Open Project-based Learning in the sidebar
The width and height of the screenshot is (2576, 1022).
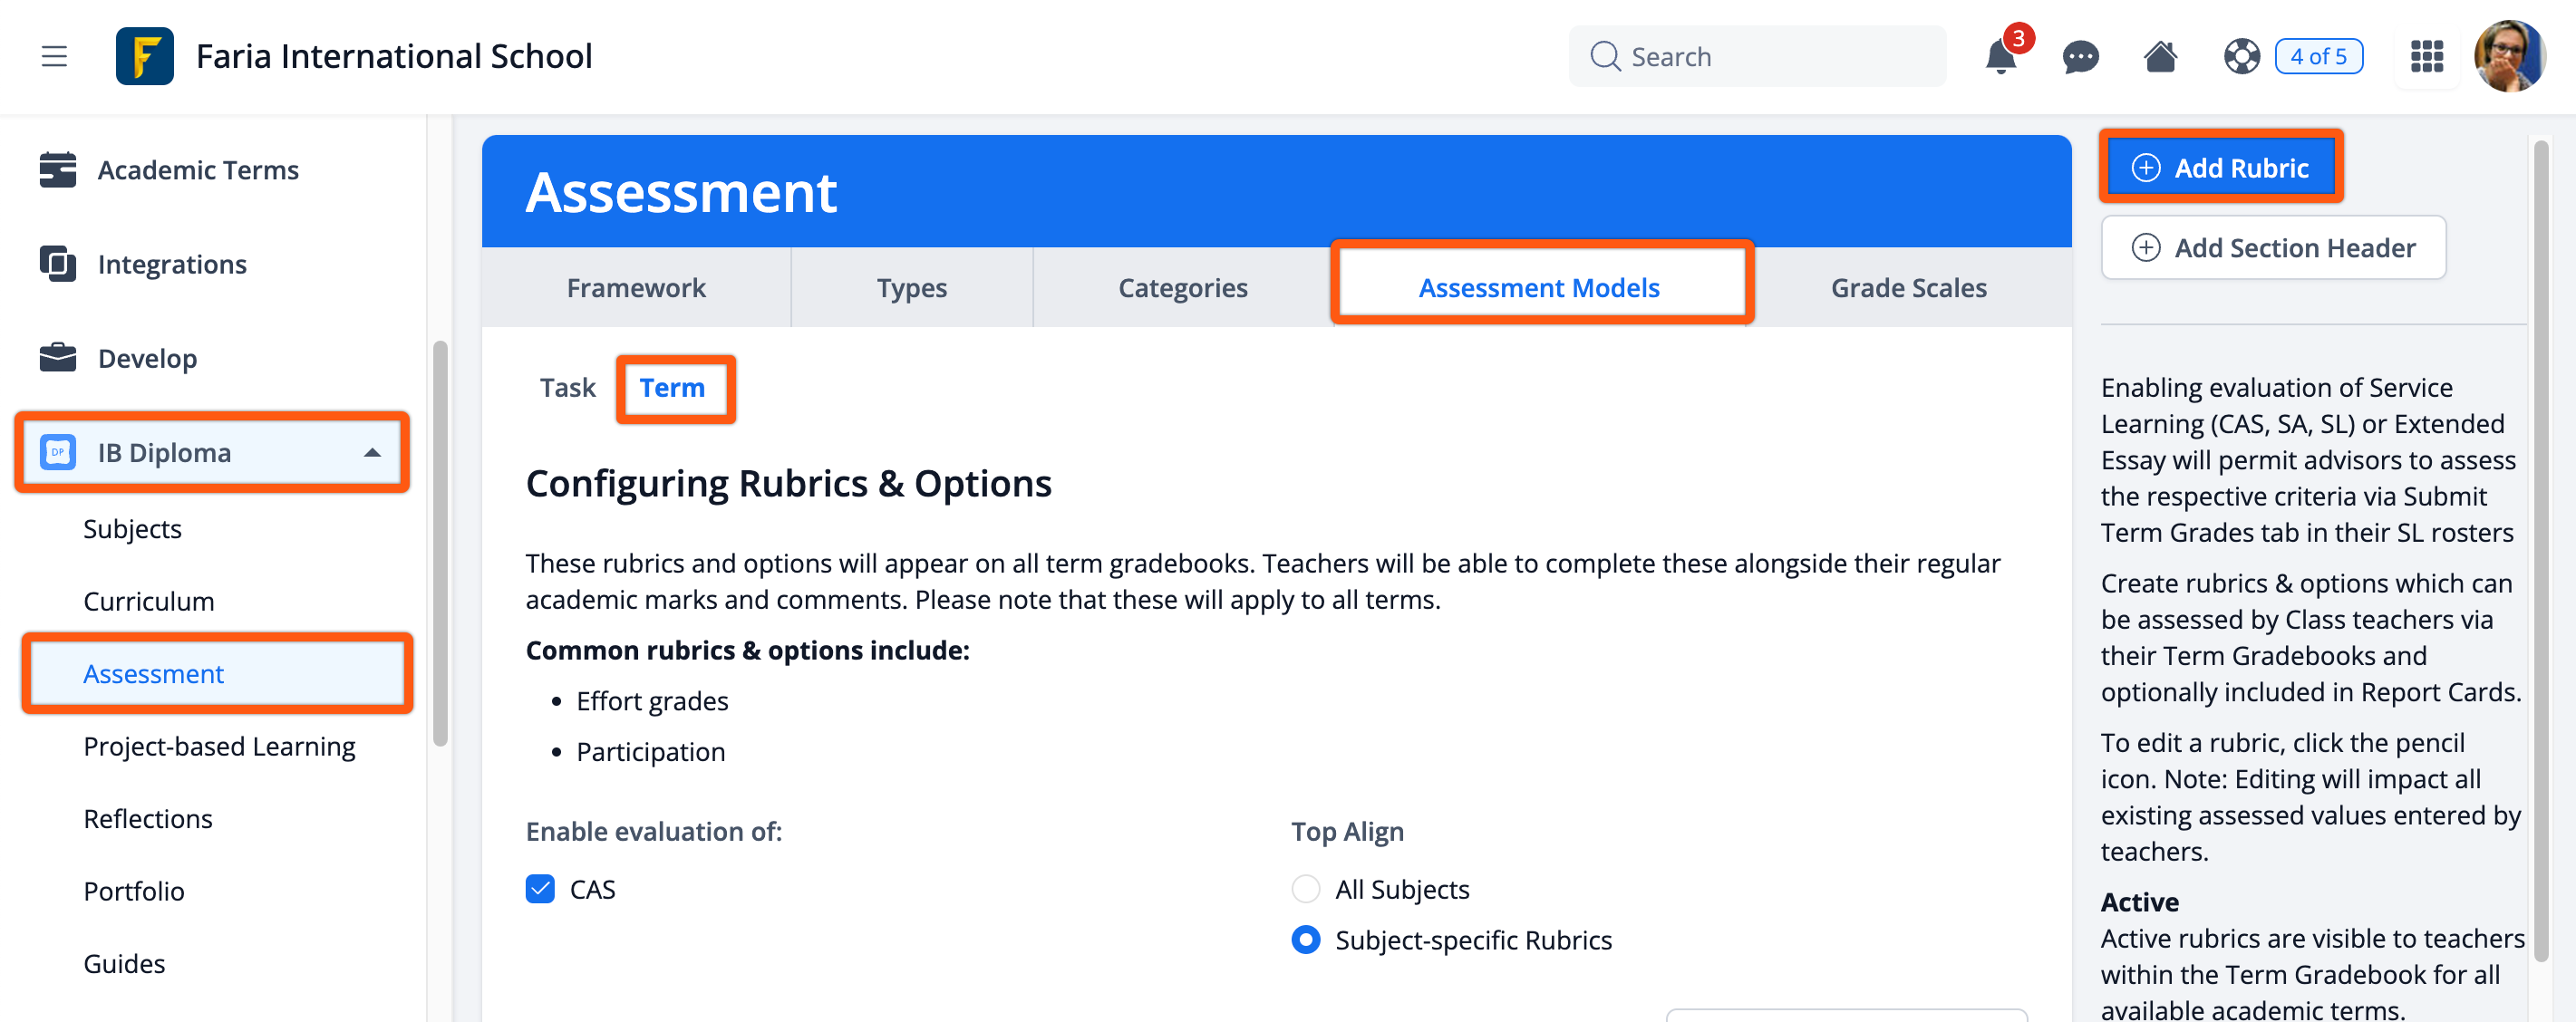(x=219, y=747)
